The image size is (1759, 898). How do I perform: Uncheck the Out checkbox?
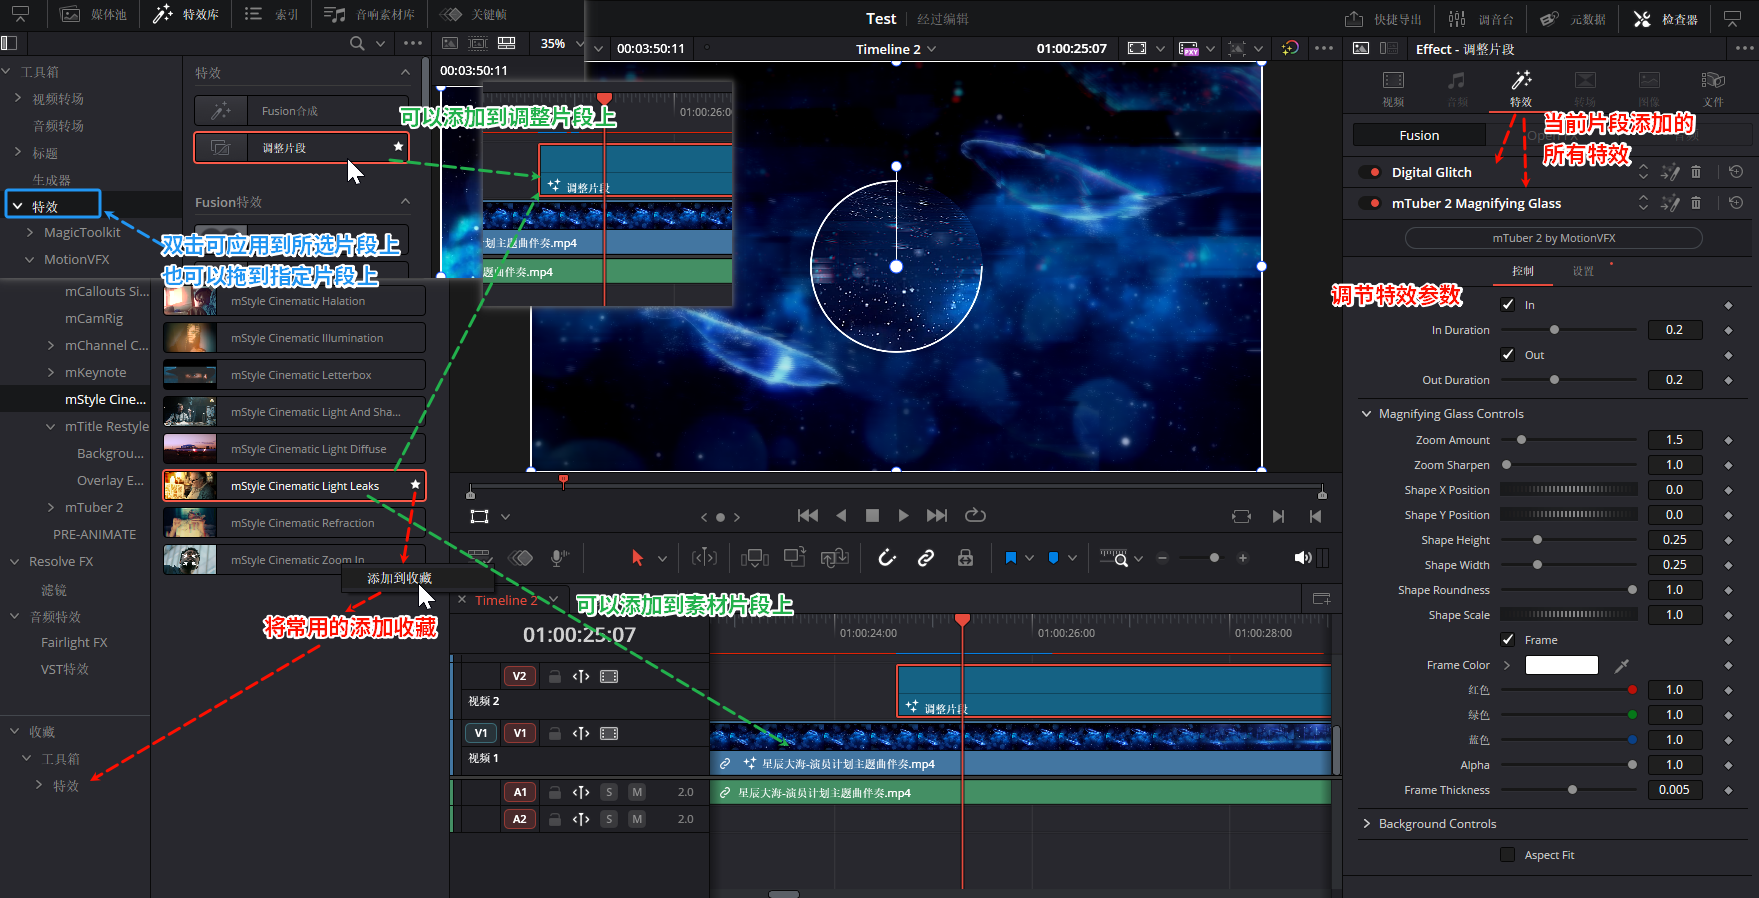[1508, 355]
